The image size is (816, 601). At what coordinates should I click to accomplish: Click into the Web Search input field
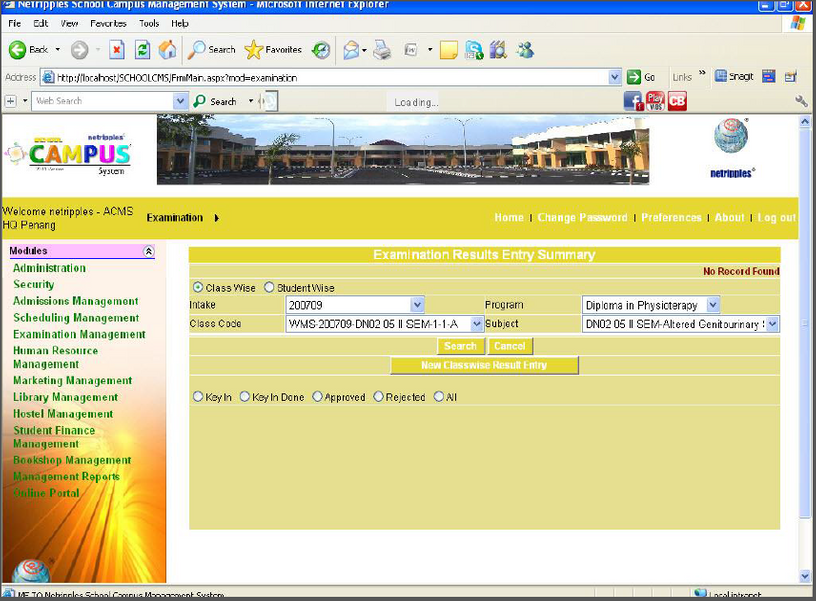[x=103, y=101]
